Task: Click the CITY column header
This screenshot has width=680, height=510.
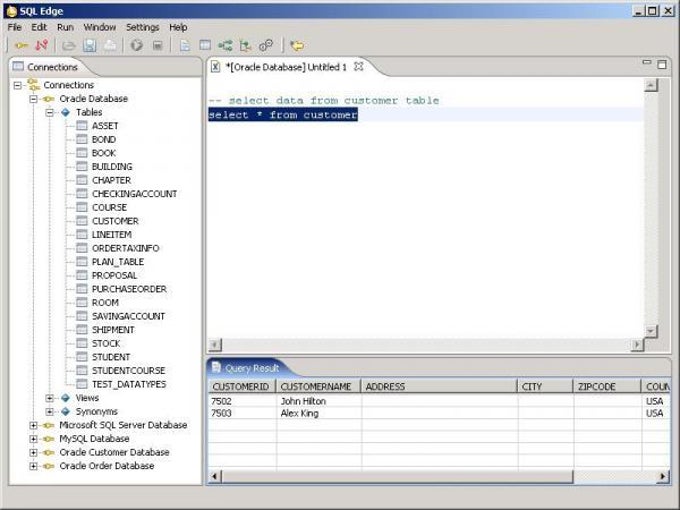Action: (546, 386)
